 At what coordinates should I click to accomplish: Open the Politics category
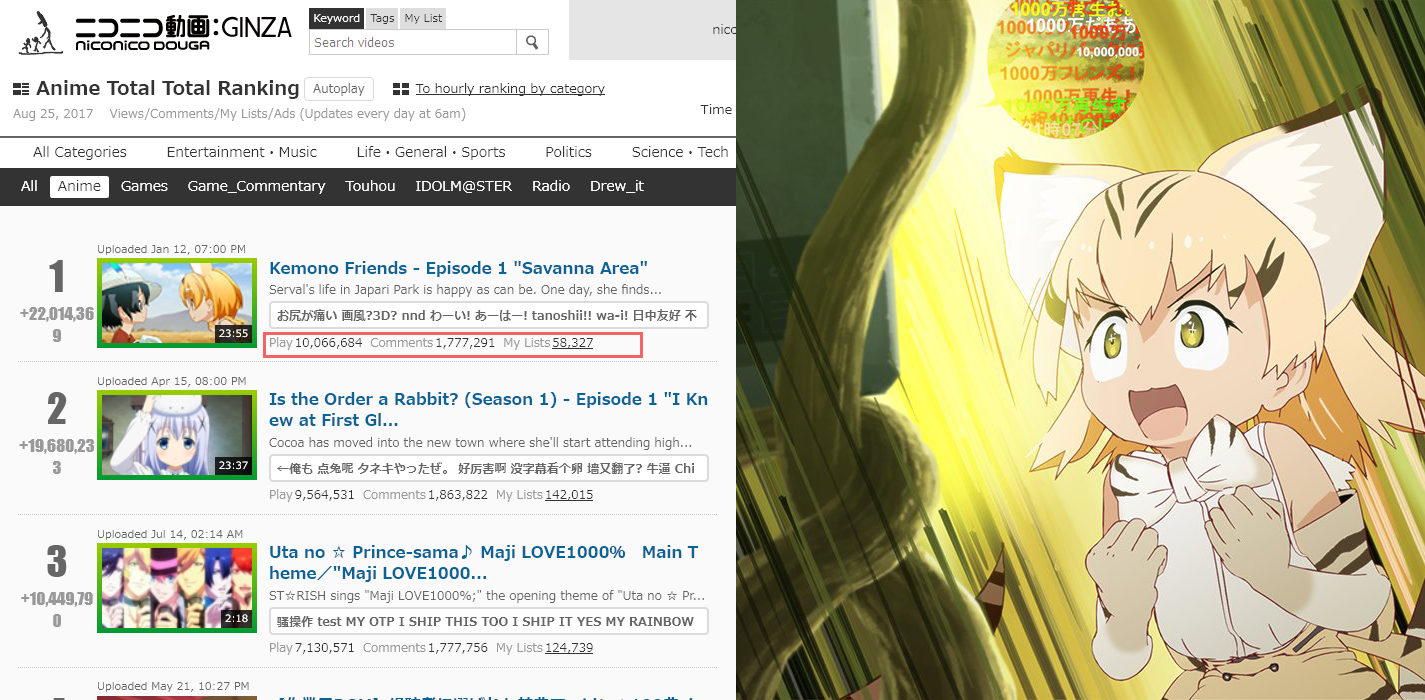(568, 152)
